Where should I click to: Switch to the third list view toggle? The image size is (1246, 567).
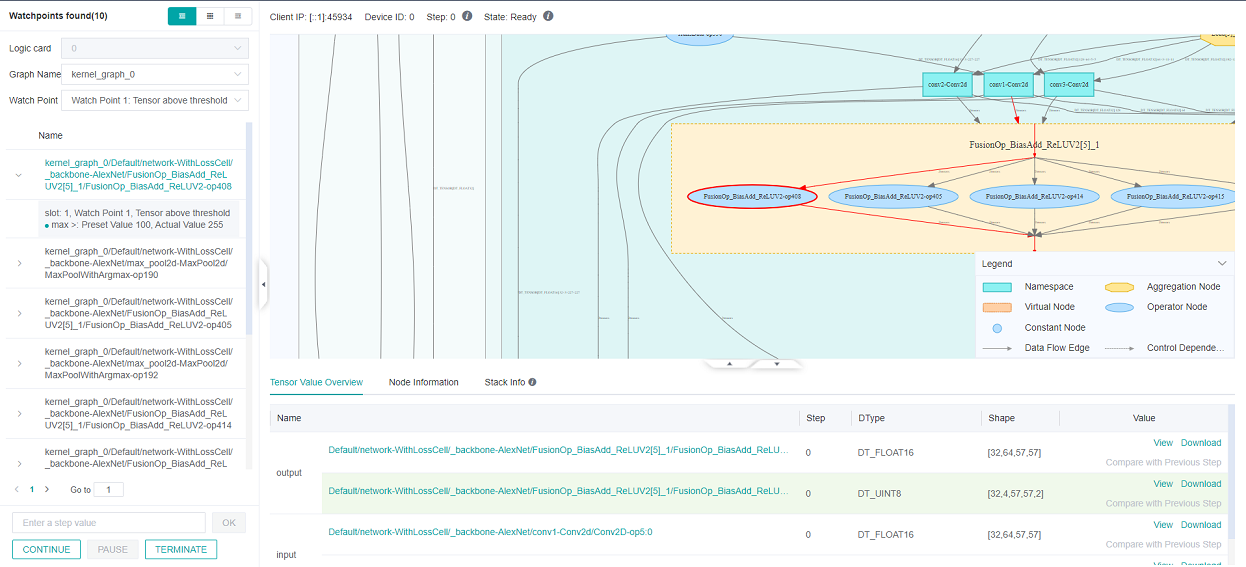click(237, 16)
